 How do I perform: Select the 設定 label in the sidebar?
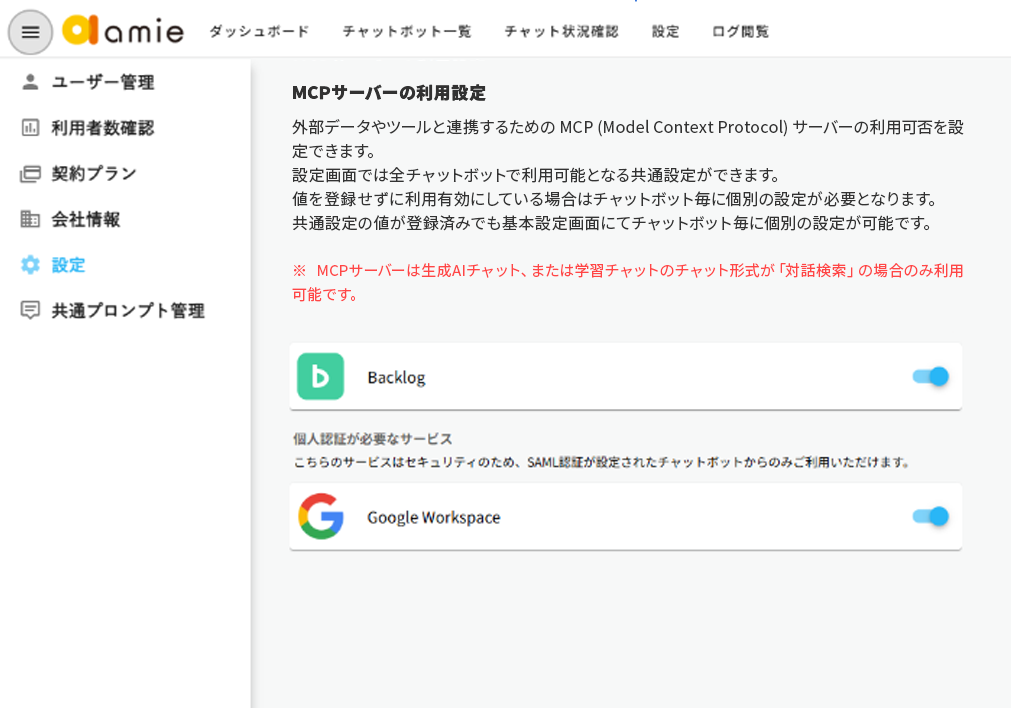68,265
